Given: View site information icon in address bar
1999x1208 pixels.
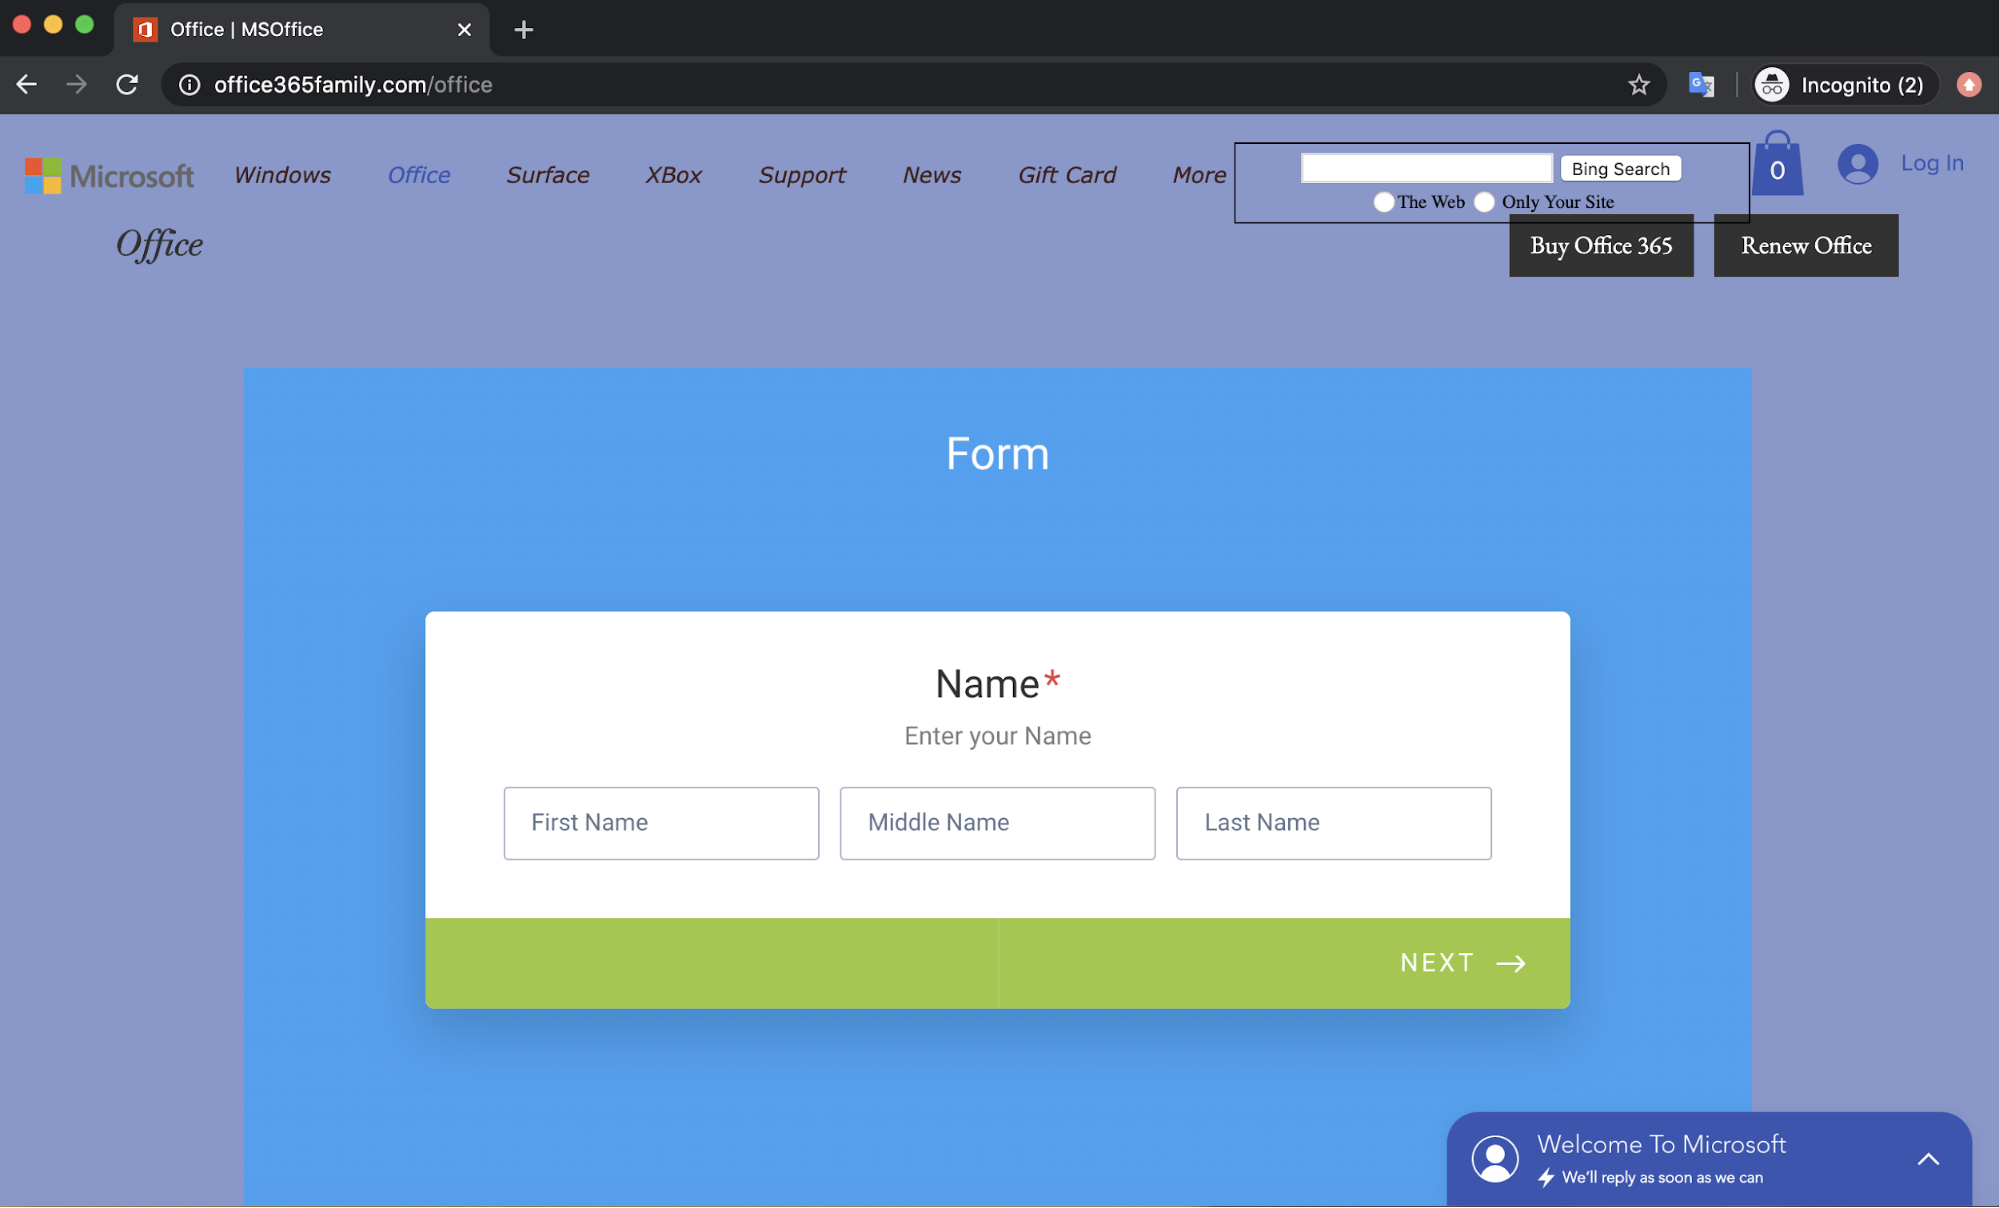Looking at the screenshot, I should [189, 85].
